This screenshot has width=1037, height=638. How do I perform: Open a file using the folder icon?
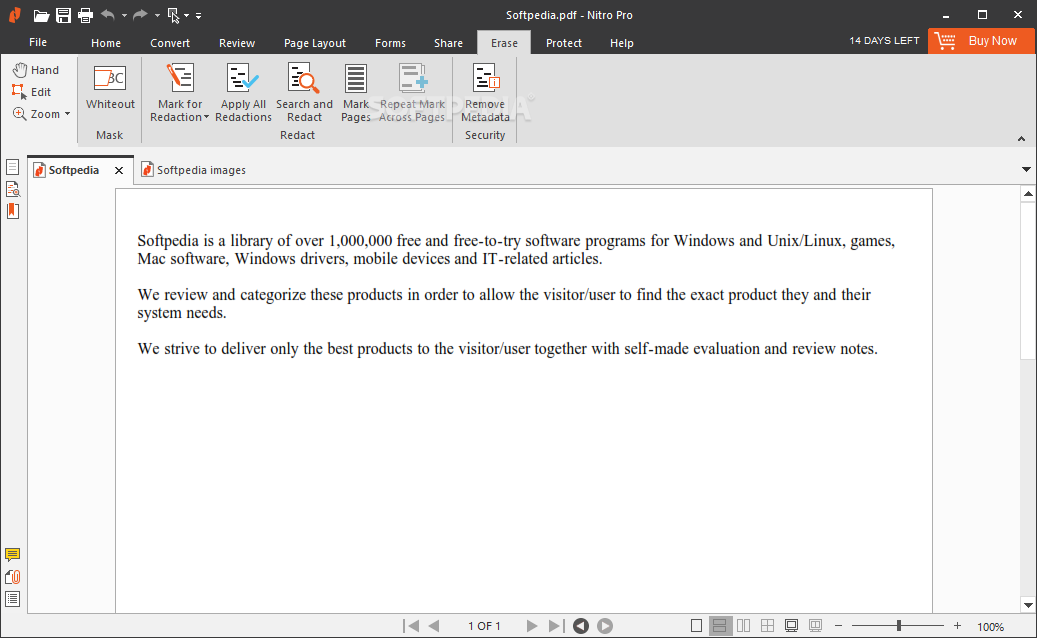[x=41, y=15]
